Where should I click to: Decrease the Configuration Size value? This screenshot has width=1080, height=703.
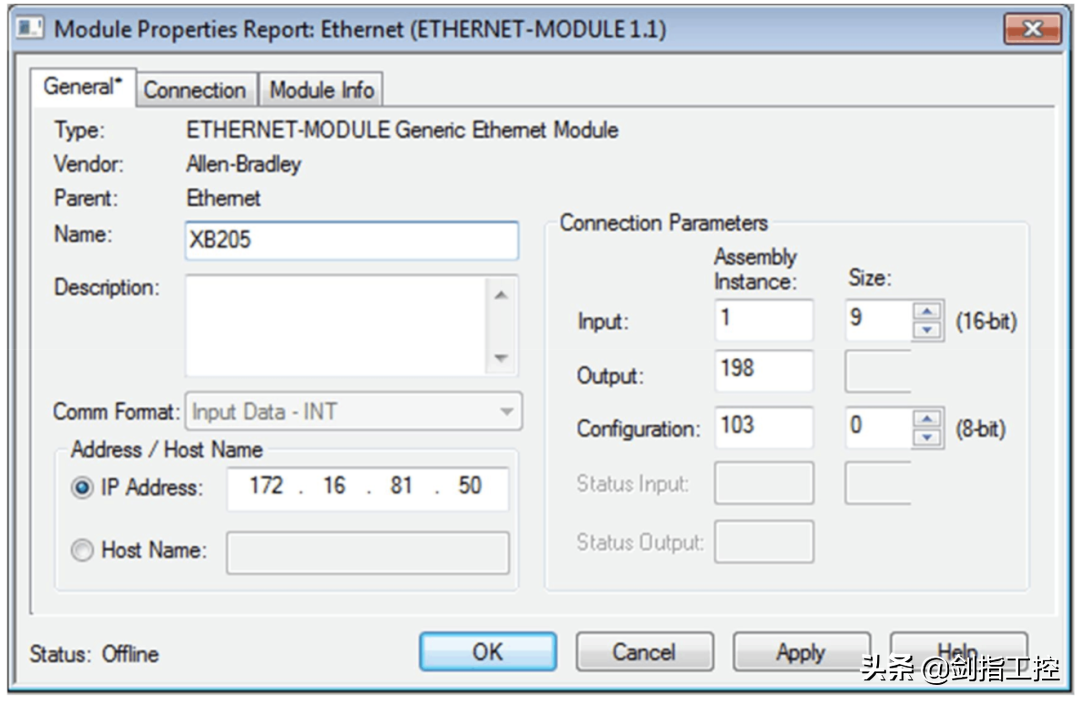pyautogui.click(x=929, y=438)
